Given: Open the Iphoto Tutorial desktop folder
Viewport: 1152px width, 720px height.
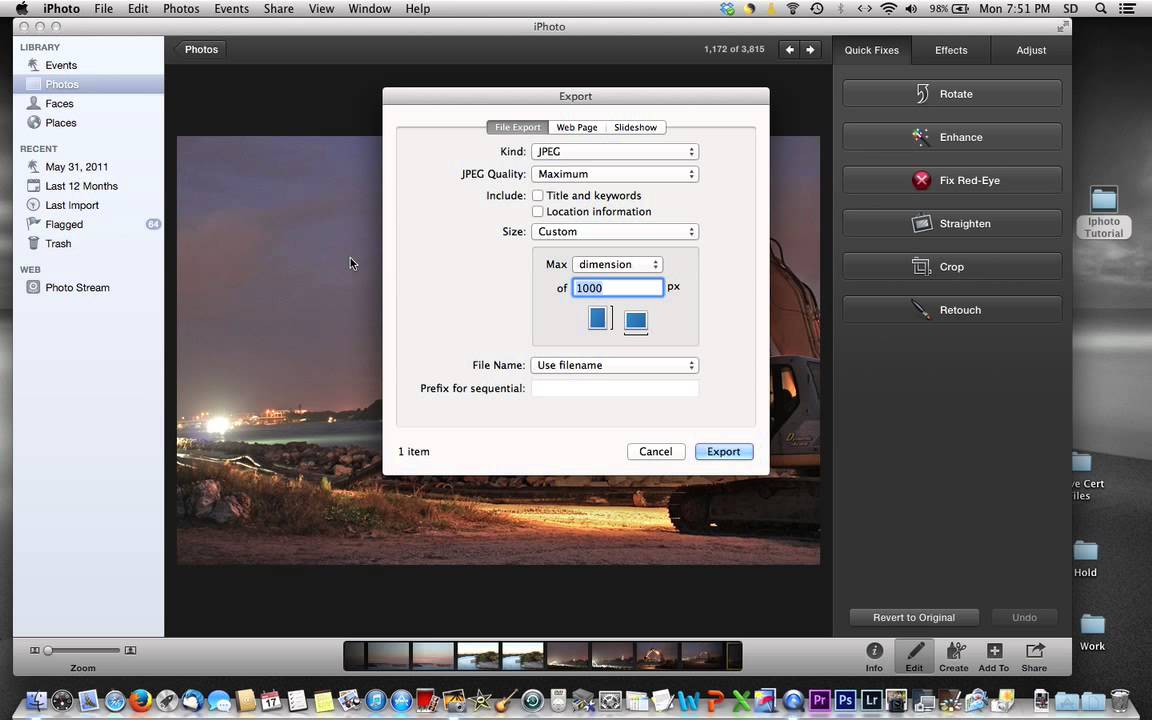Looking at the screenshot, I should click(1104, 212).
